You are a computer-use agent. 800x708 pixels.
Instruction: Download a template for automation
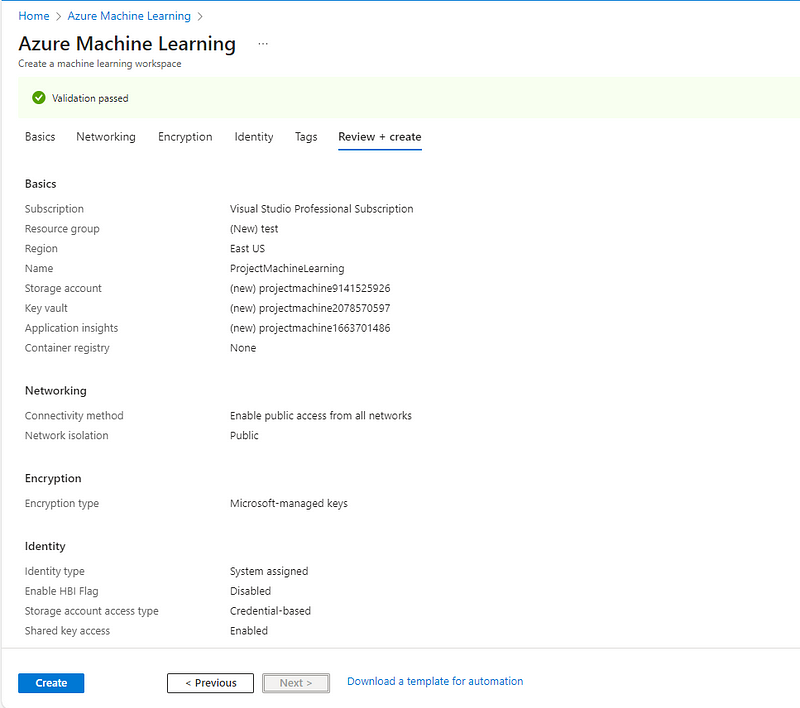click(435, 681)
